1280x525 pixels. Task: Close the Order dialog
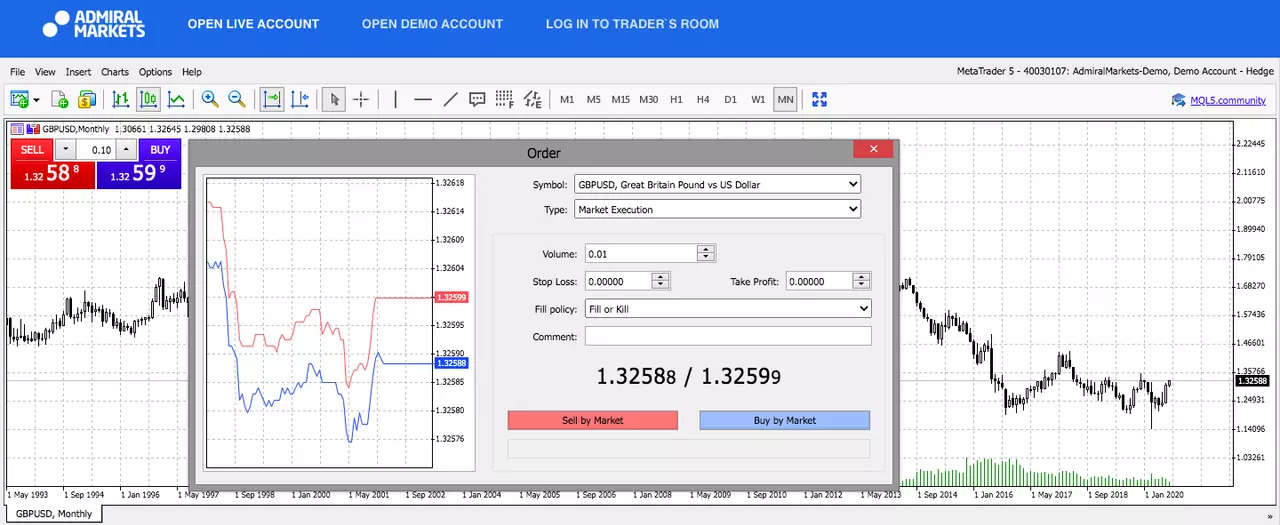point(873,149)
